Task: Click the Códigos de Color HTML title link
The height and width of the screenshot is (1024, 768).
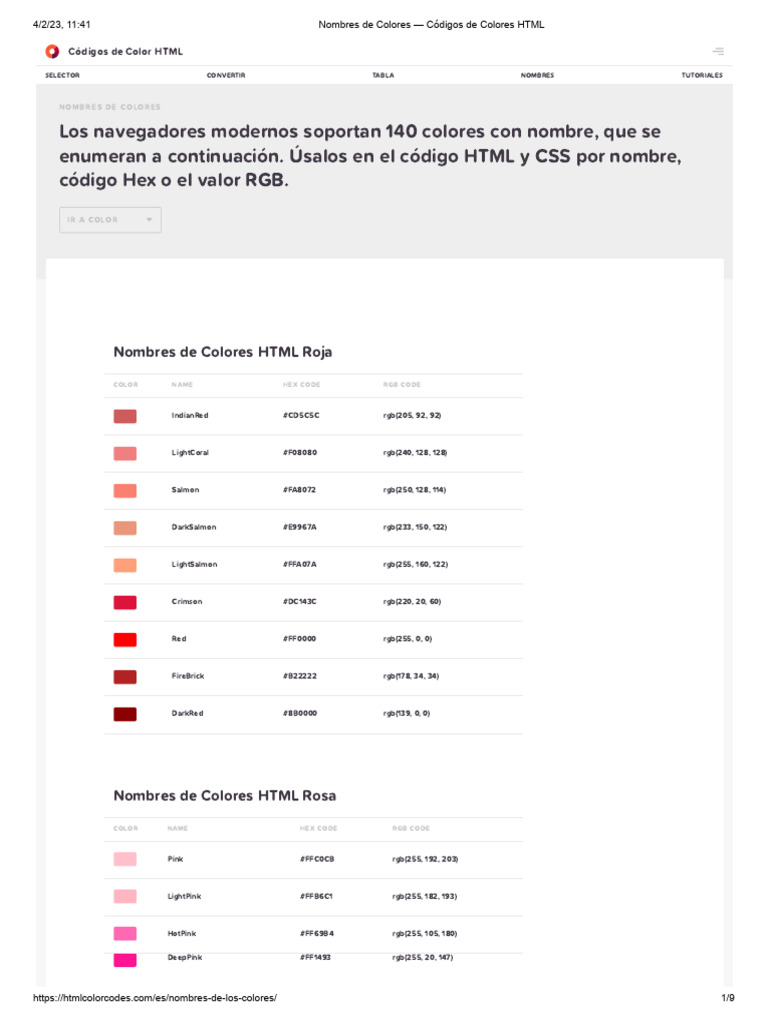Action: click(125, 51)
